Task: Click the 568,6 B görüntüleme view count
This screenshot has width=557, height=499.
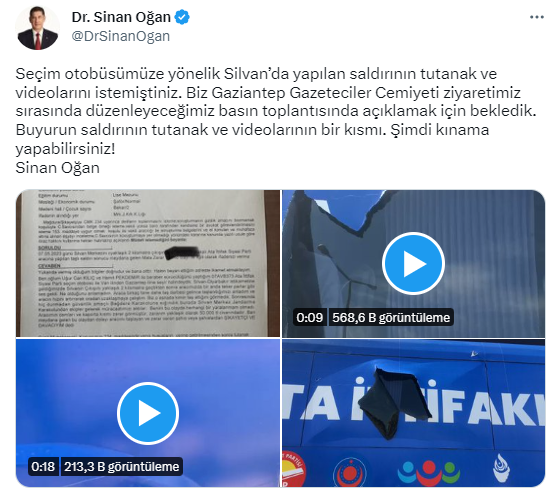Action: pos(391,317)
